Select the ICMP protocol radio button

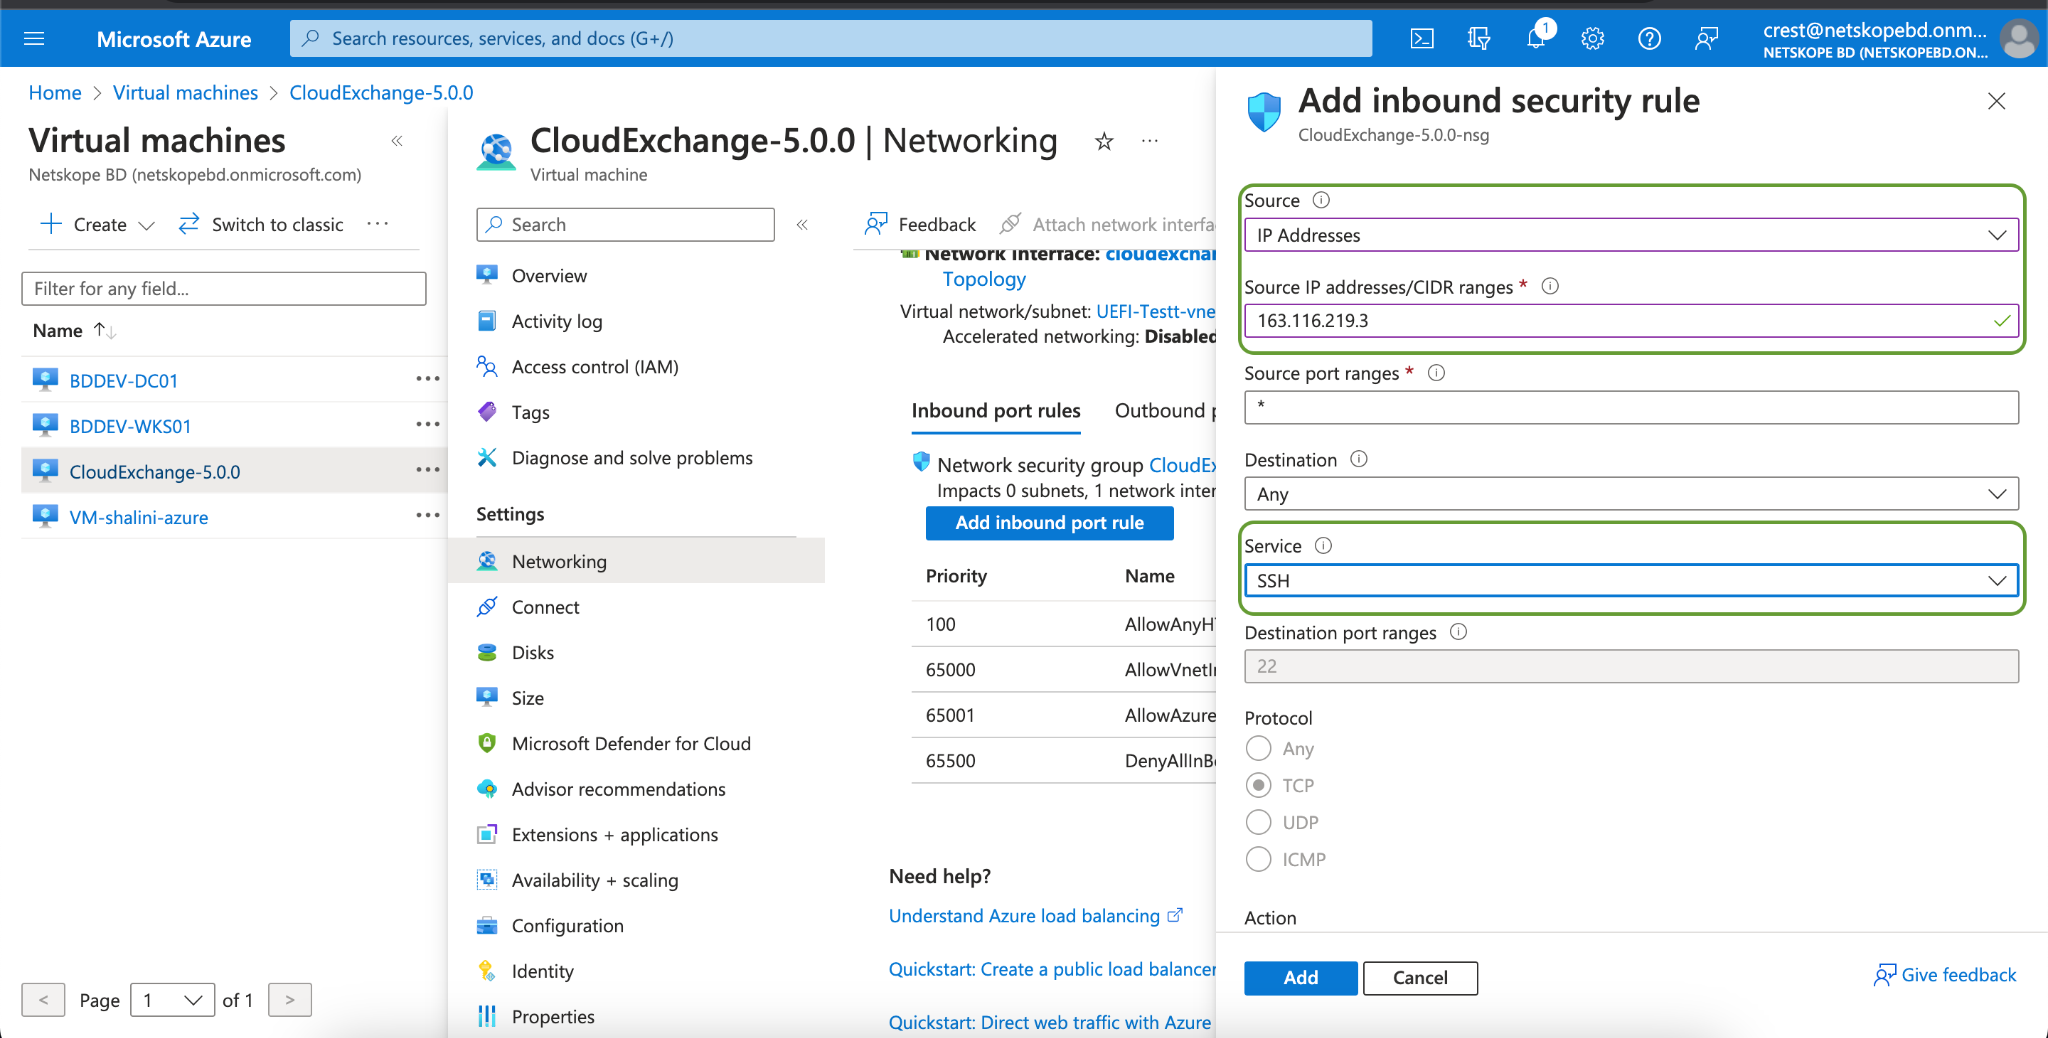1259,859
